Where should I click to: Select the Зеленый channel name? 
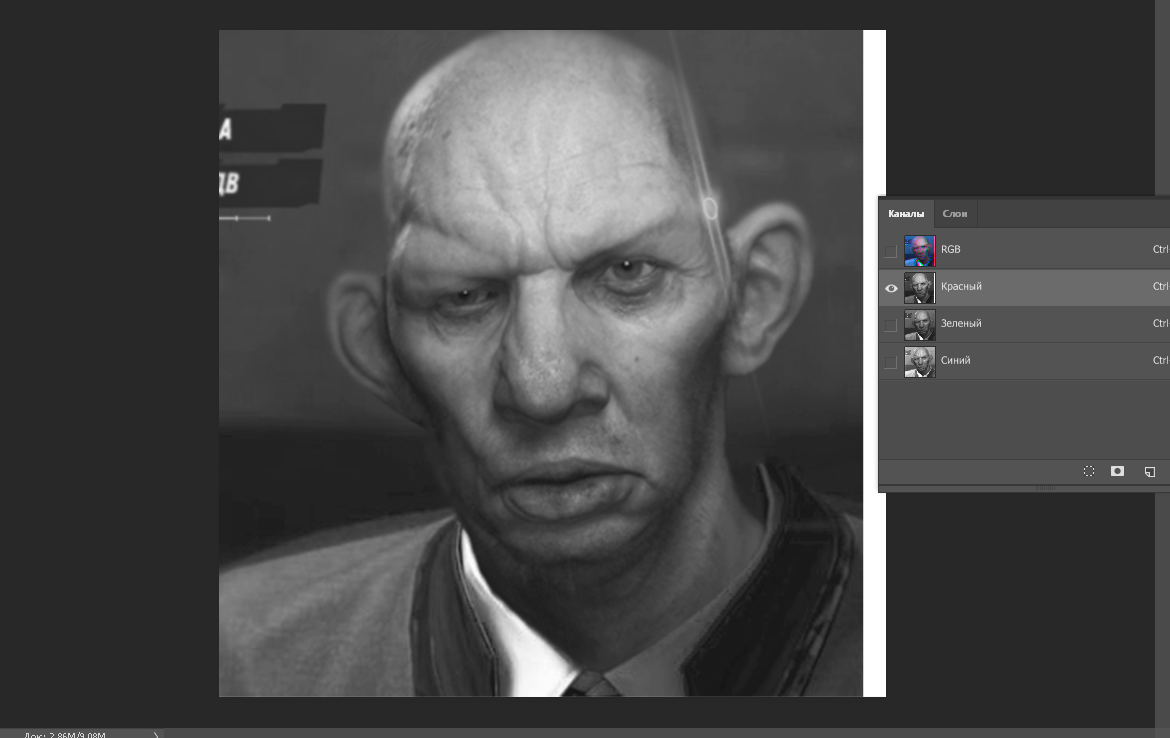(x=961, y=323)
